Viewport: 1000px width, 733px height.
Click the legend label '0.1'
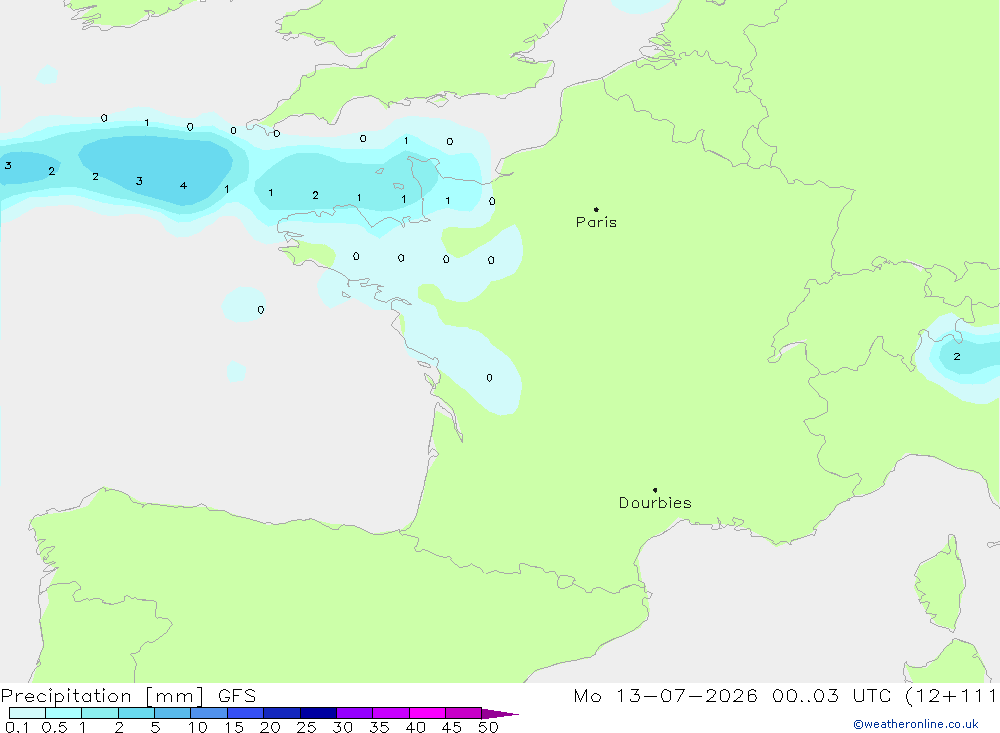click(x=17, y=727)
